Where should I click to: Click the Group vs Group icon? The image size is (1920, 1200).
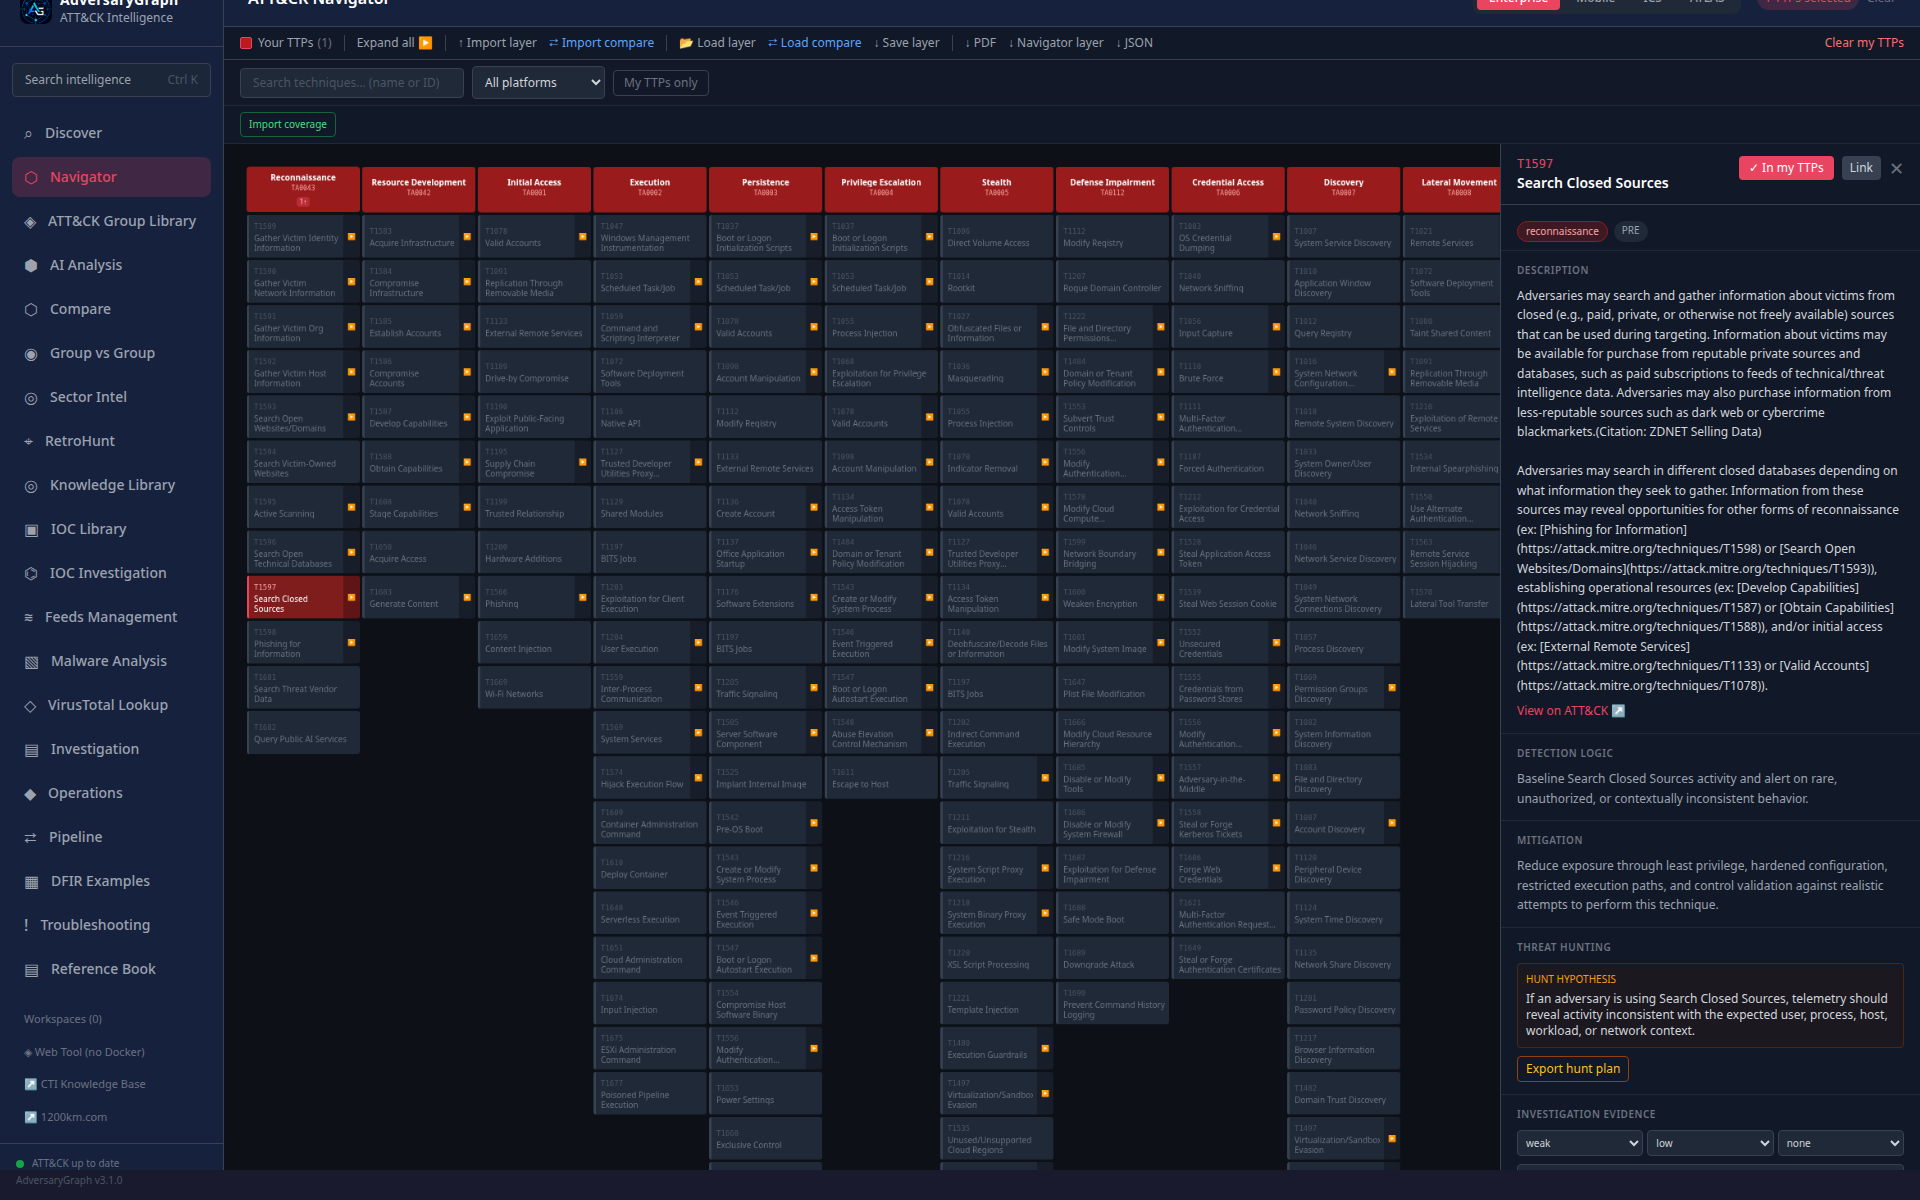(x=31, y=354)
